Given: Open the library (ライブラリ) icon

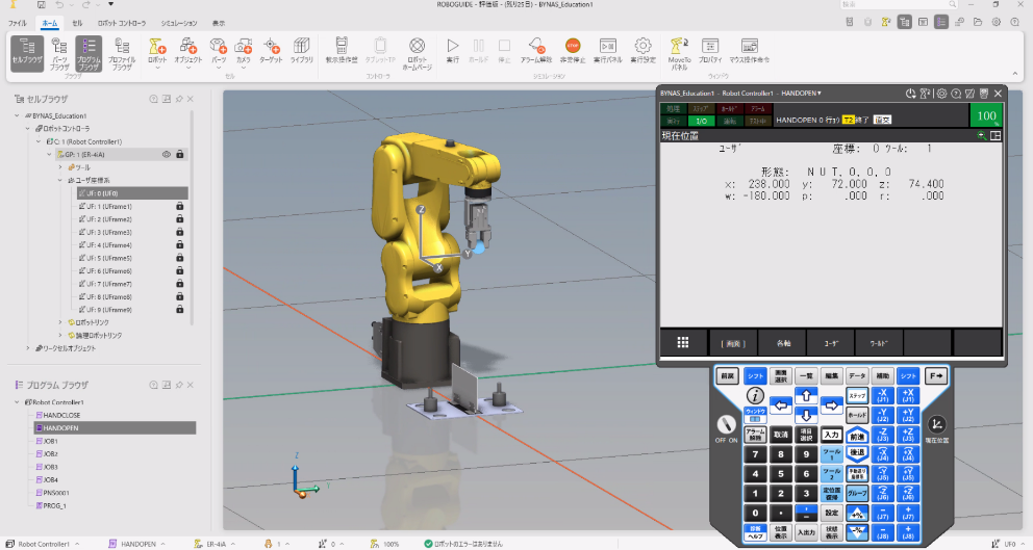Looking at the screenshot, I should point(301,46).
